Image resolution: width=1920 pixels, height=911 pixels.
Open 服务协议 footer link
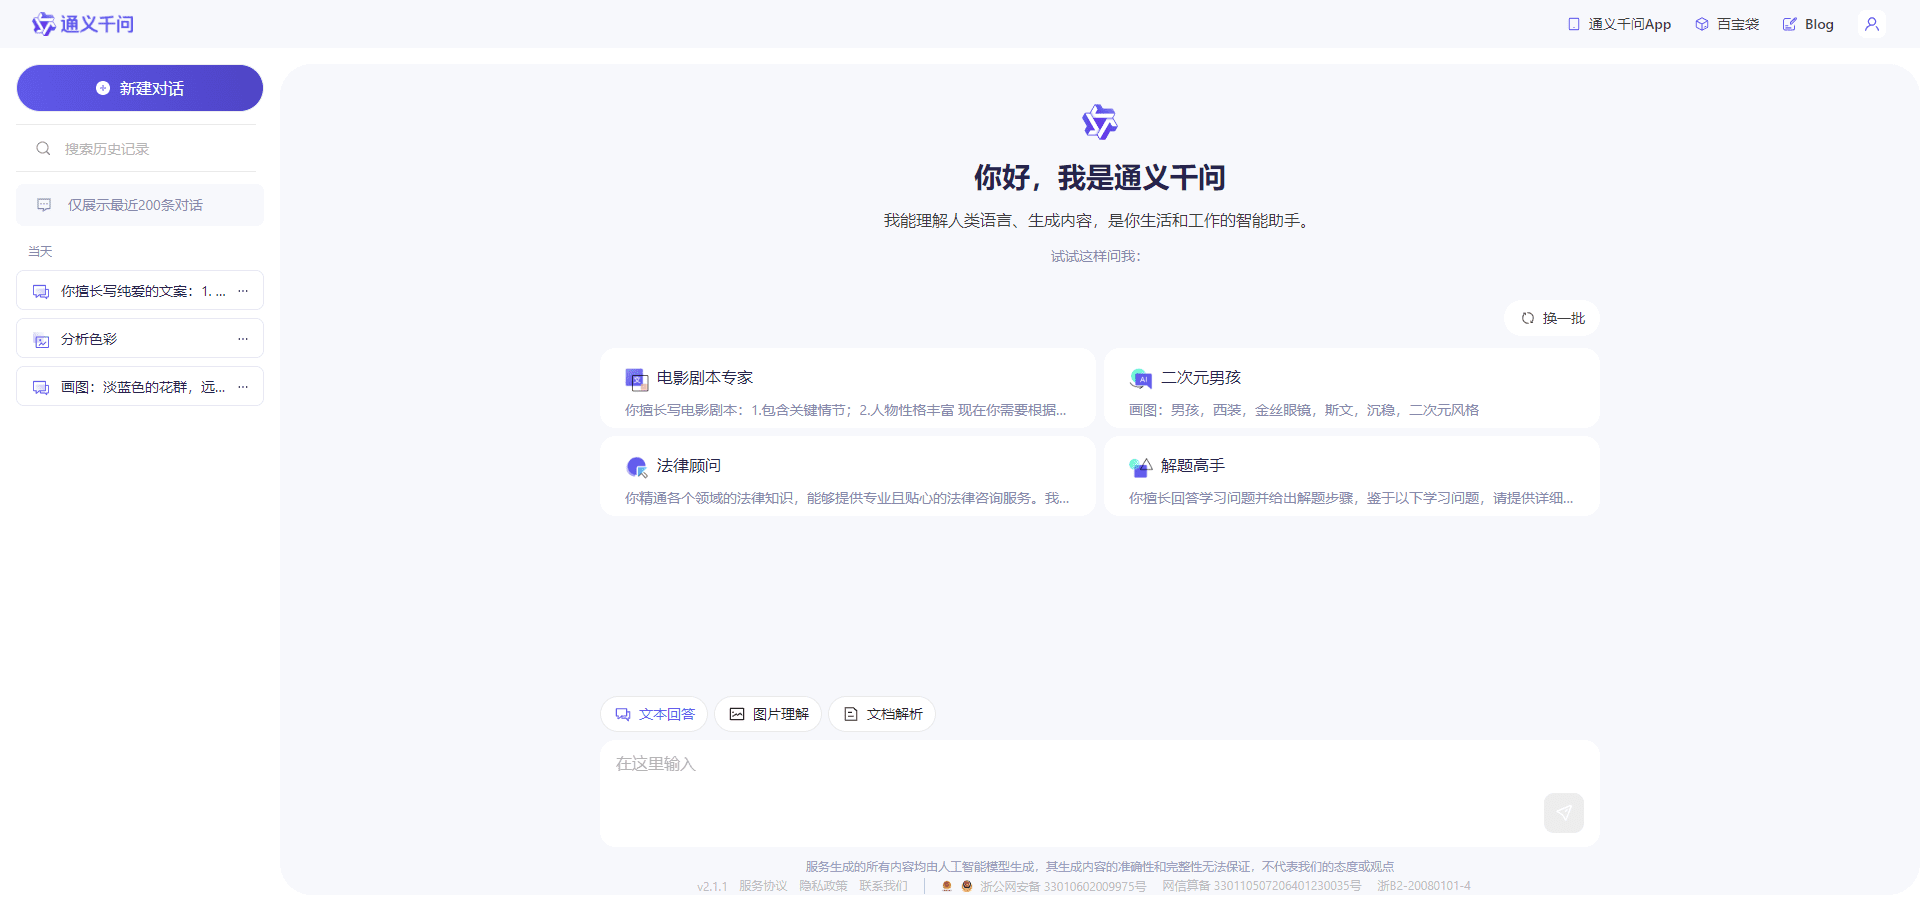coord(763,886)
